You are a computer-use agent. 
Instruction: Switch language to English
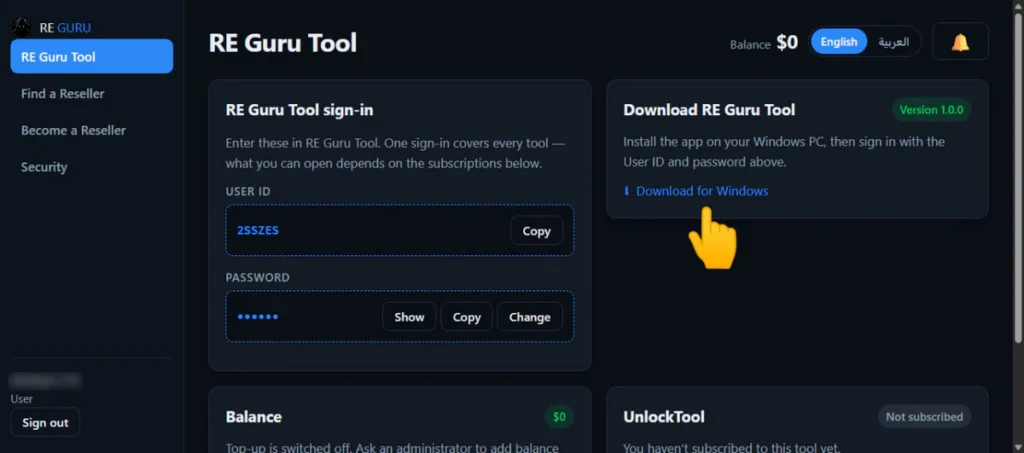839,42
